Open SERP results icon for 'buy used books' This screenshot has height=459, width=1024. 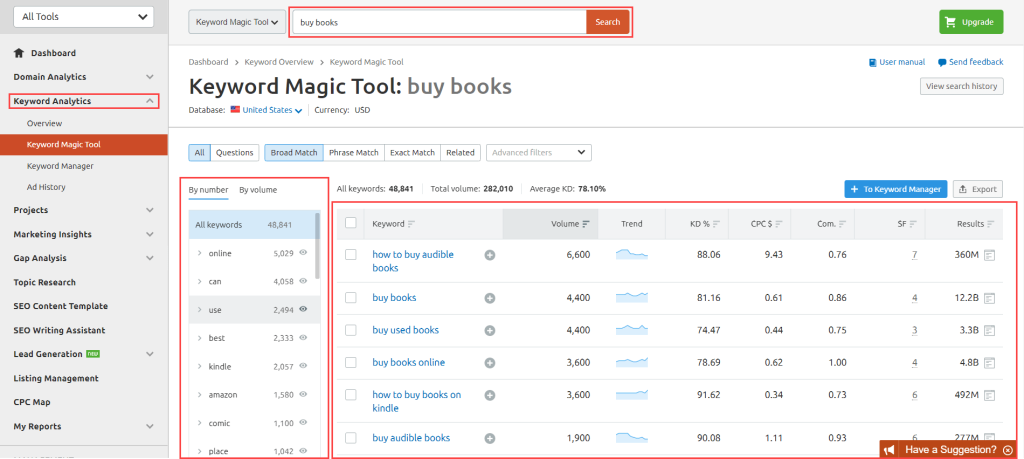click(989, 330)
